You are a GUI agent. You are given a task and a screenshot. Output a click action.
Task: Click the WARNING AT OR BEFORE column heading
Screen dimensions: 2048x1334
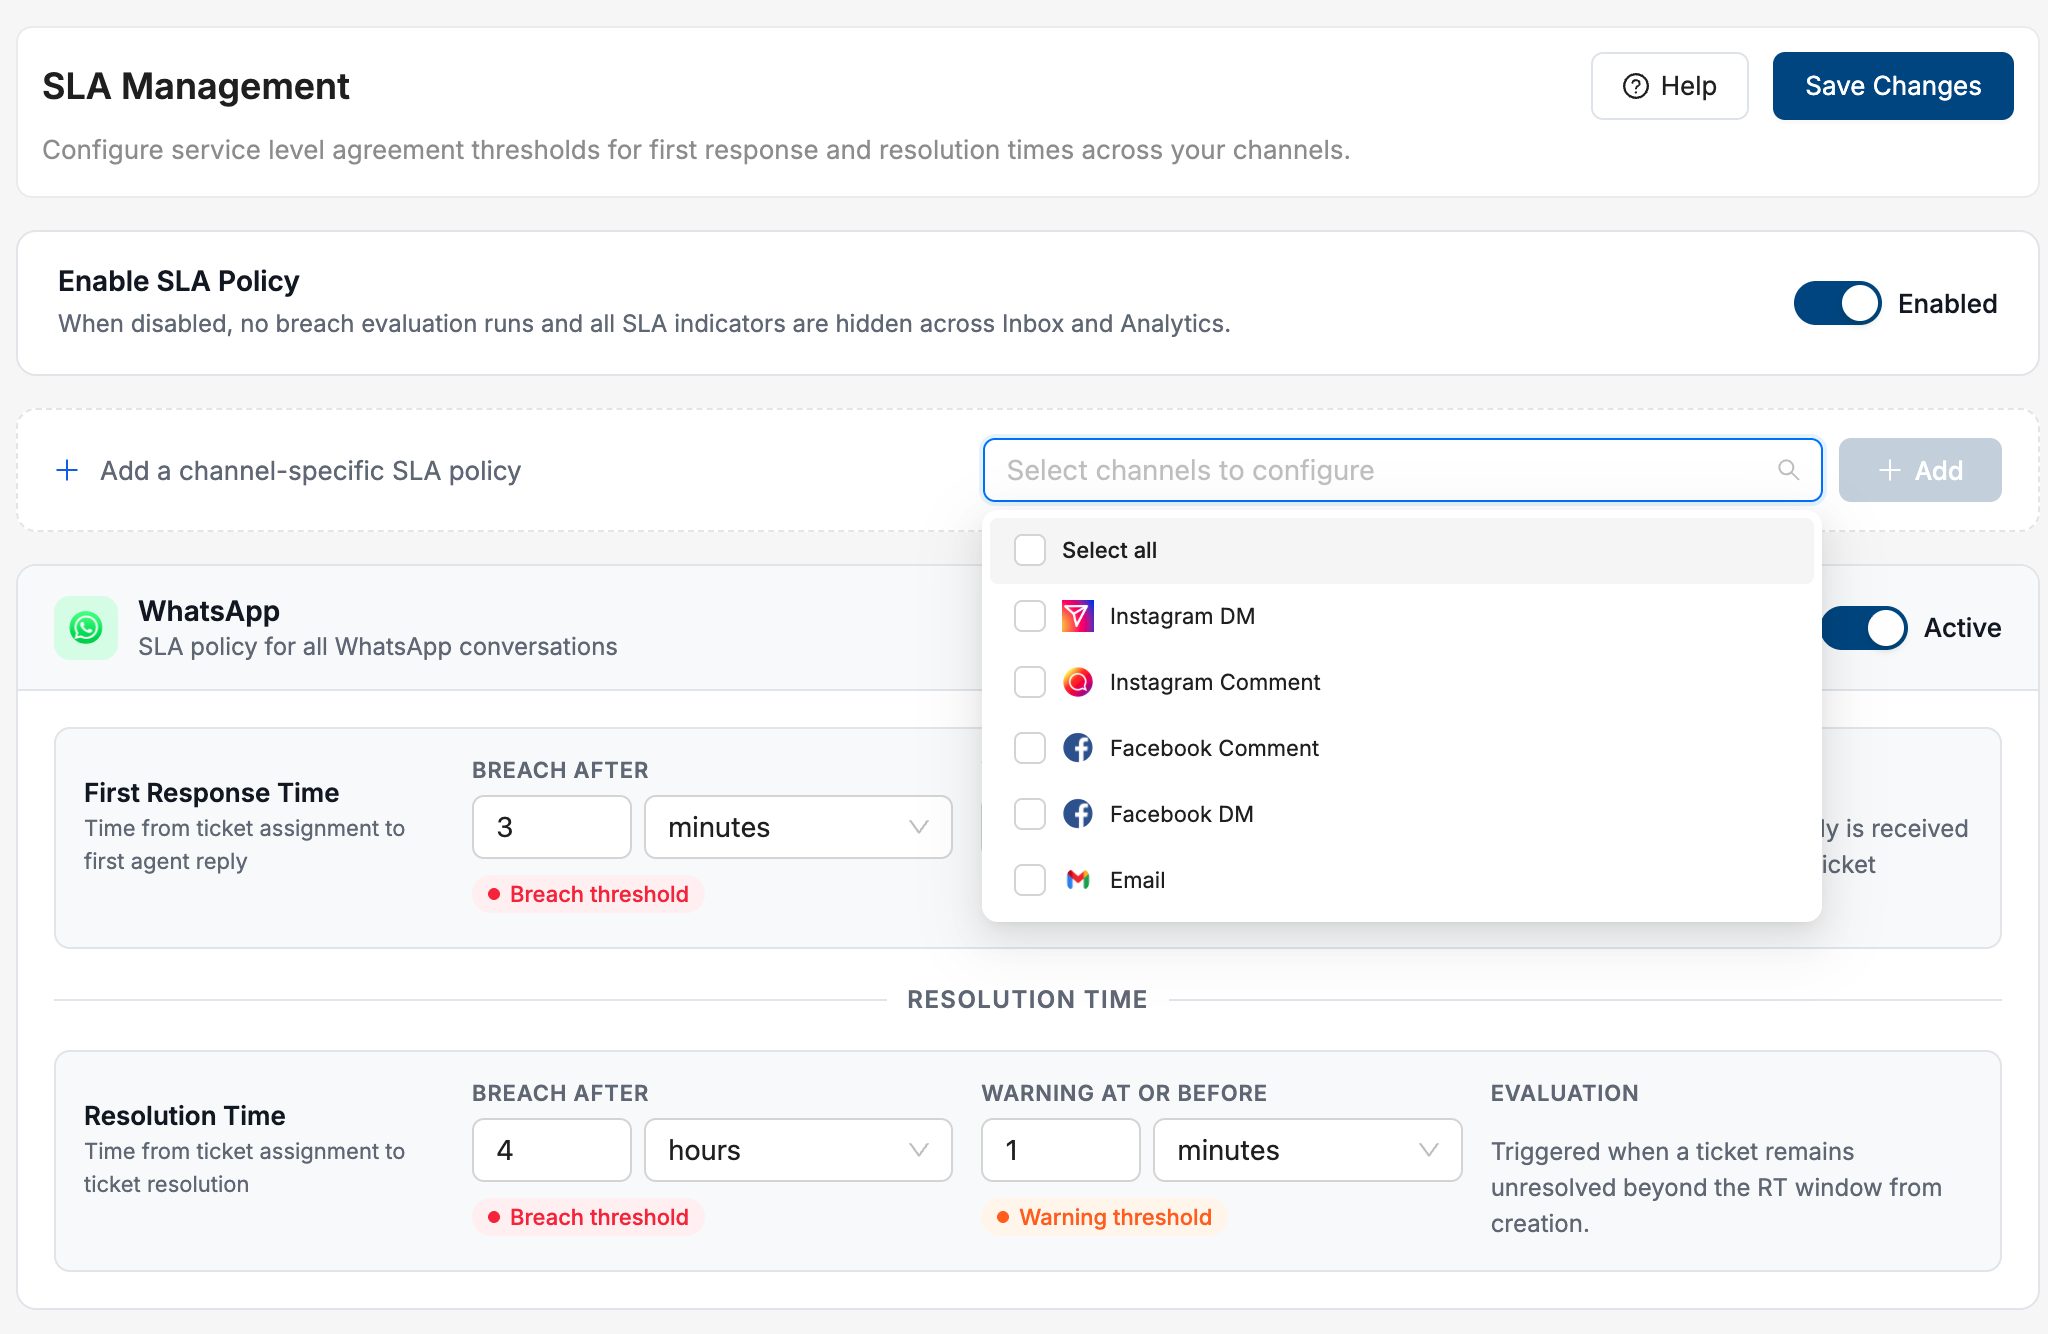click(x=1124, y=1093)
